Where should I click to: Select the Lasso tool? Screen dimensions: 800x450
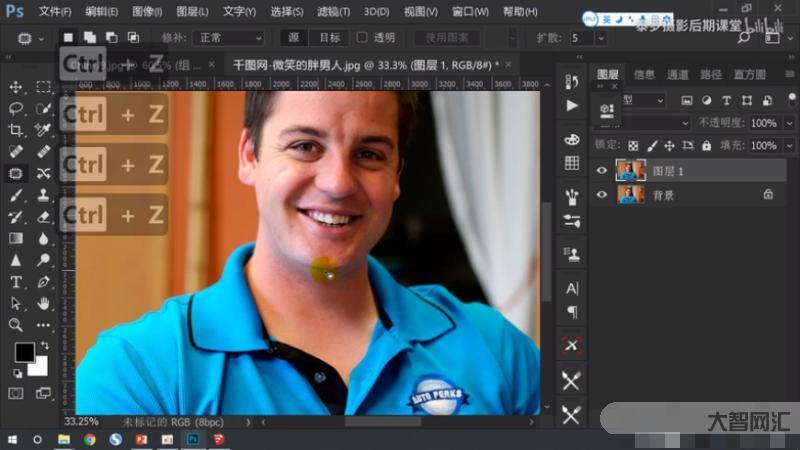(x=17, y=108)
